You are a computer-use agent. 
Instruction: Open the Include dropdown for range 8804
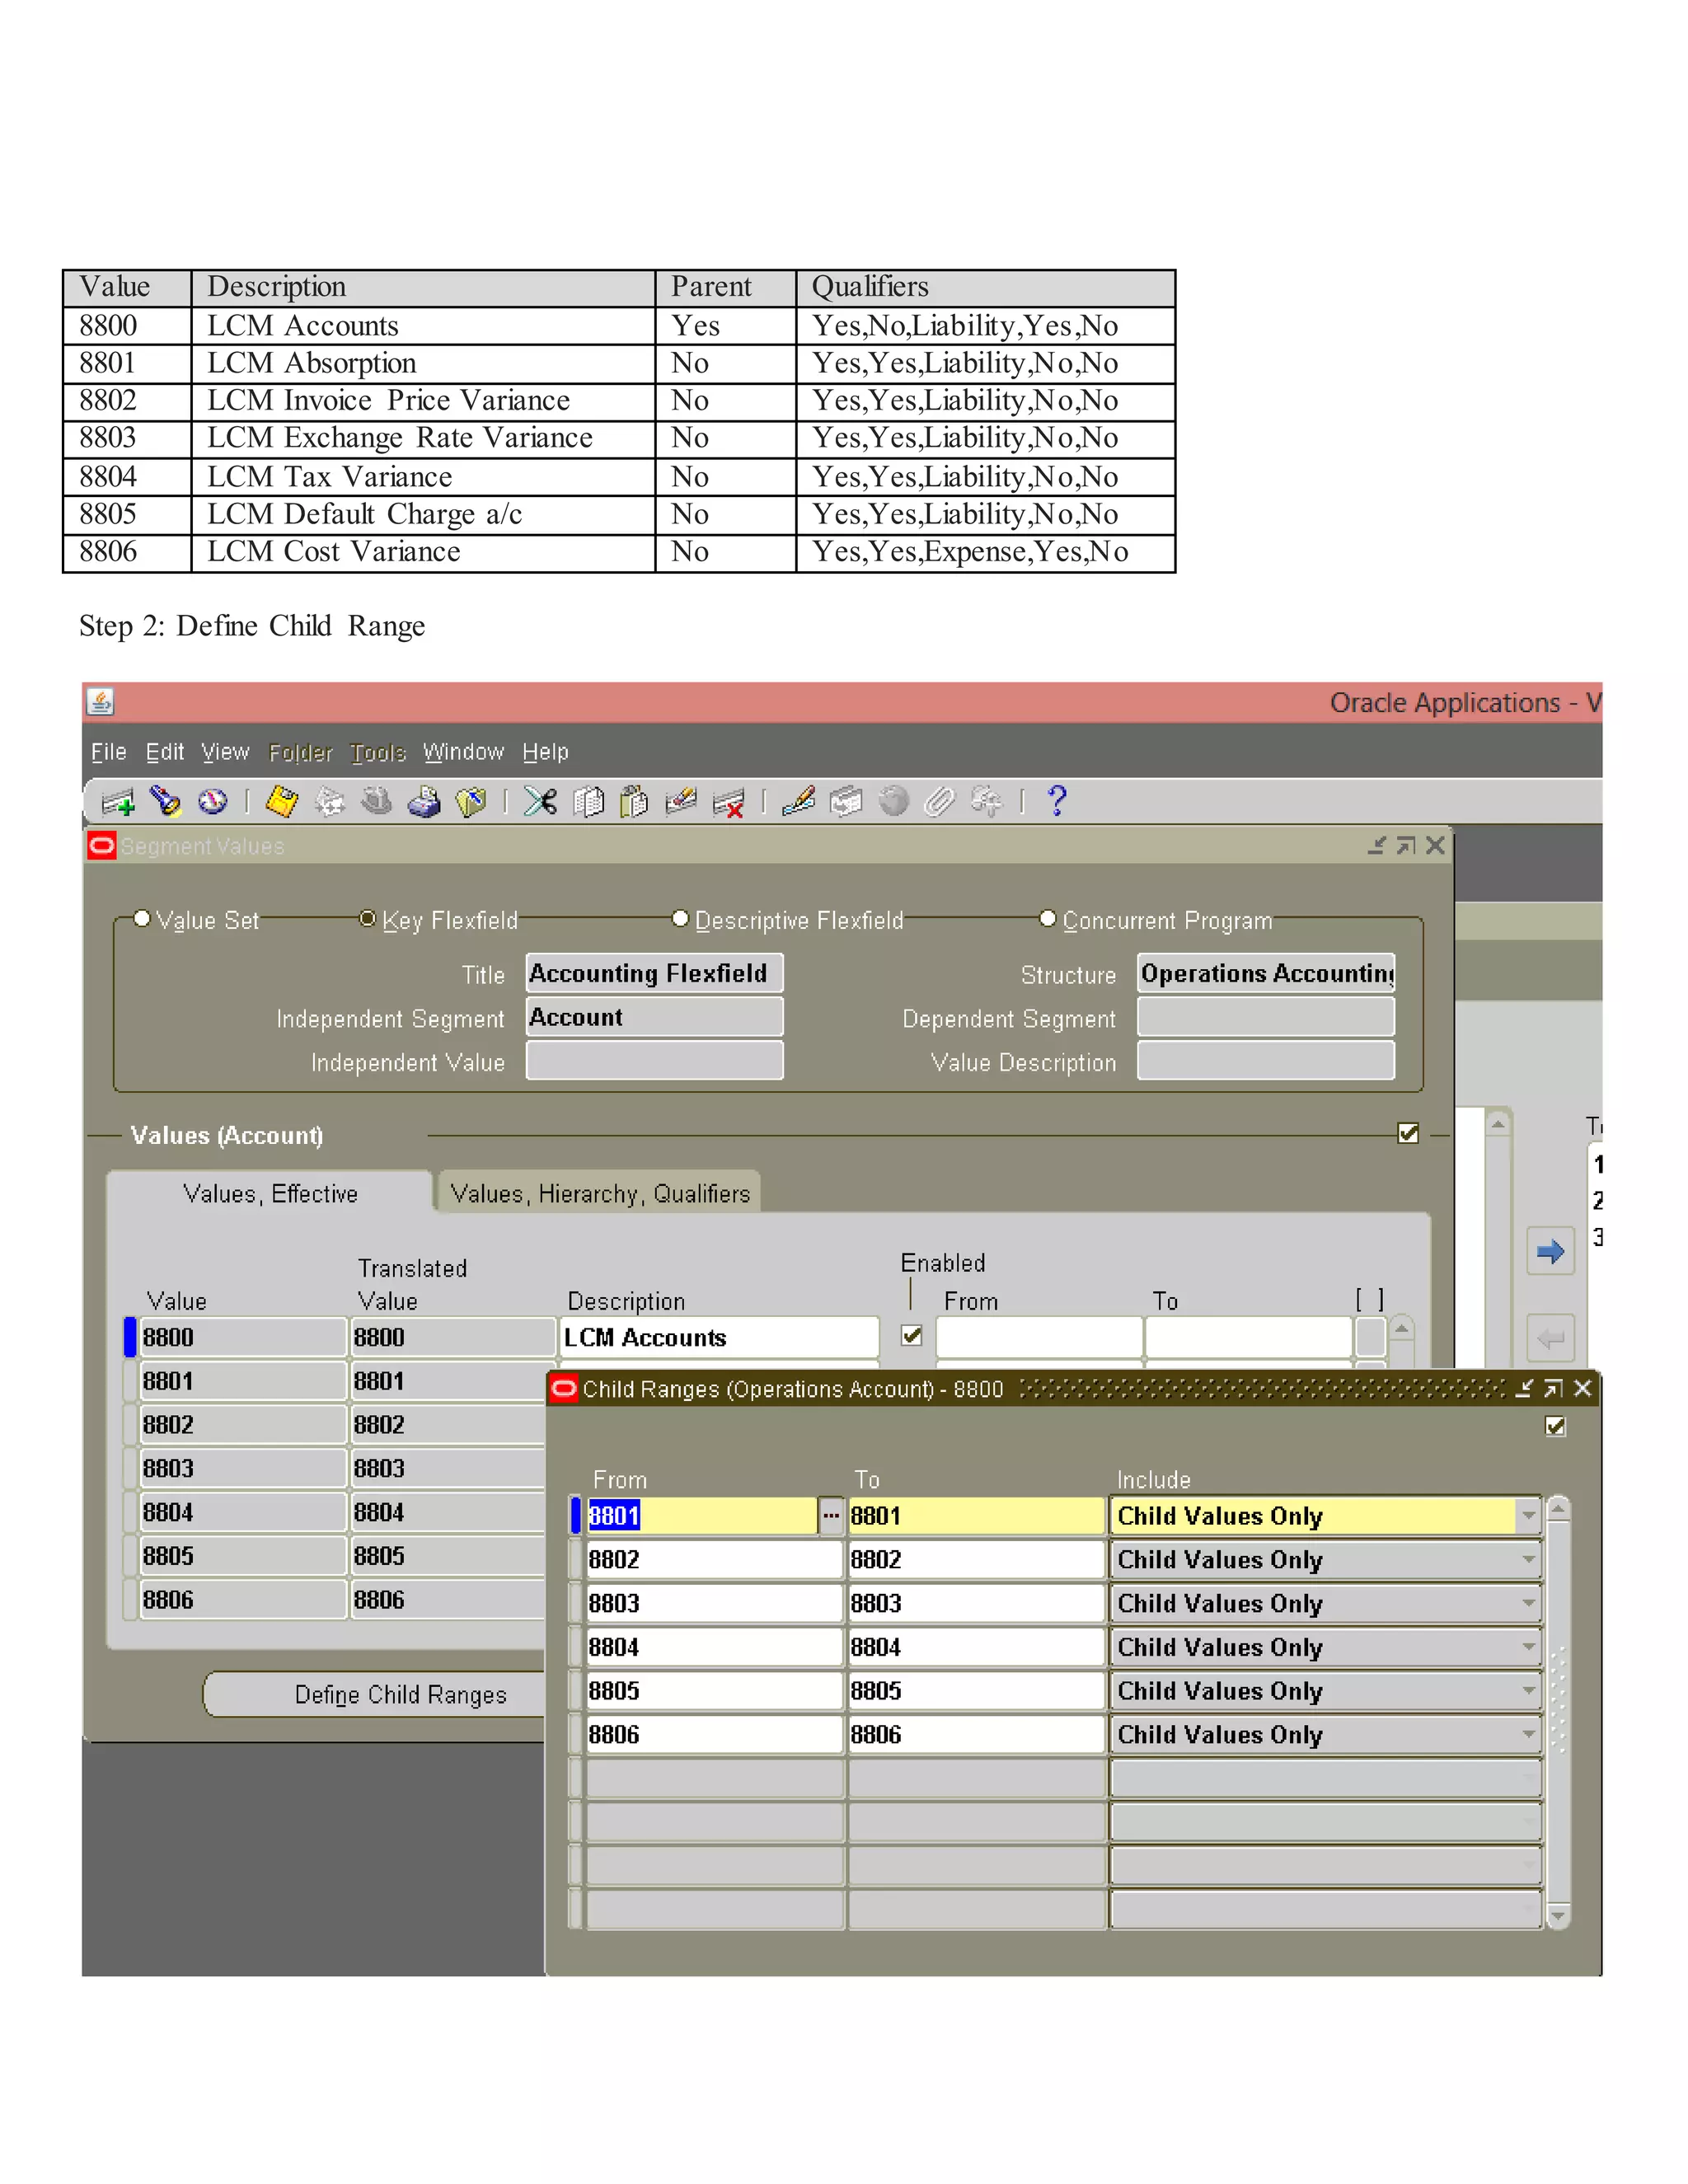click(x=1528, y=1647)
